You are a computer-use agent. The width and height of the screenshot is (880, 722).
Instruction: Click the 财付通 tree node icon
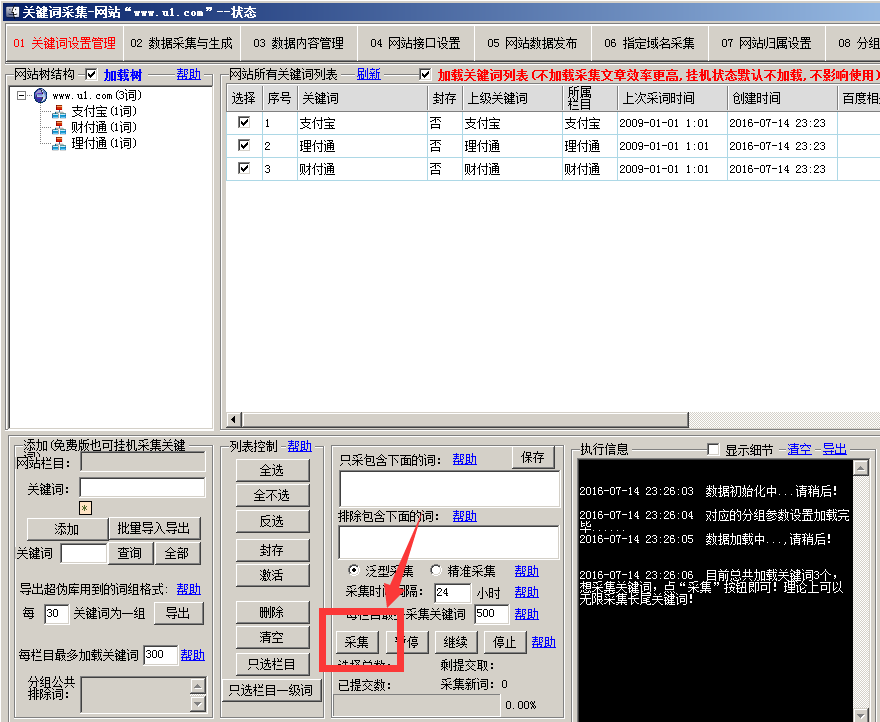[59, 127]
